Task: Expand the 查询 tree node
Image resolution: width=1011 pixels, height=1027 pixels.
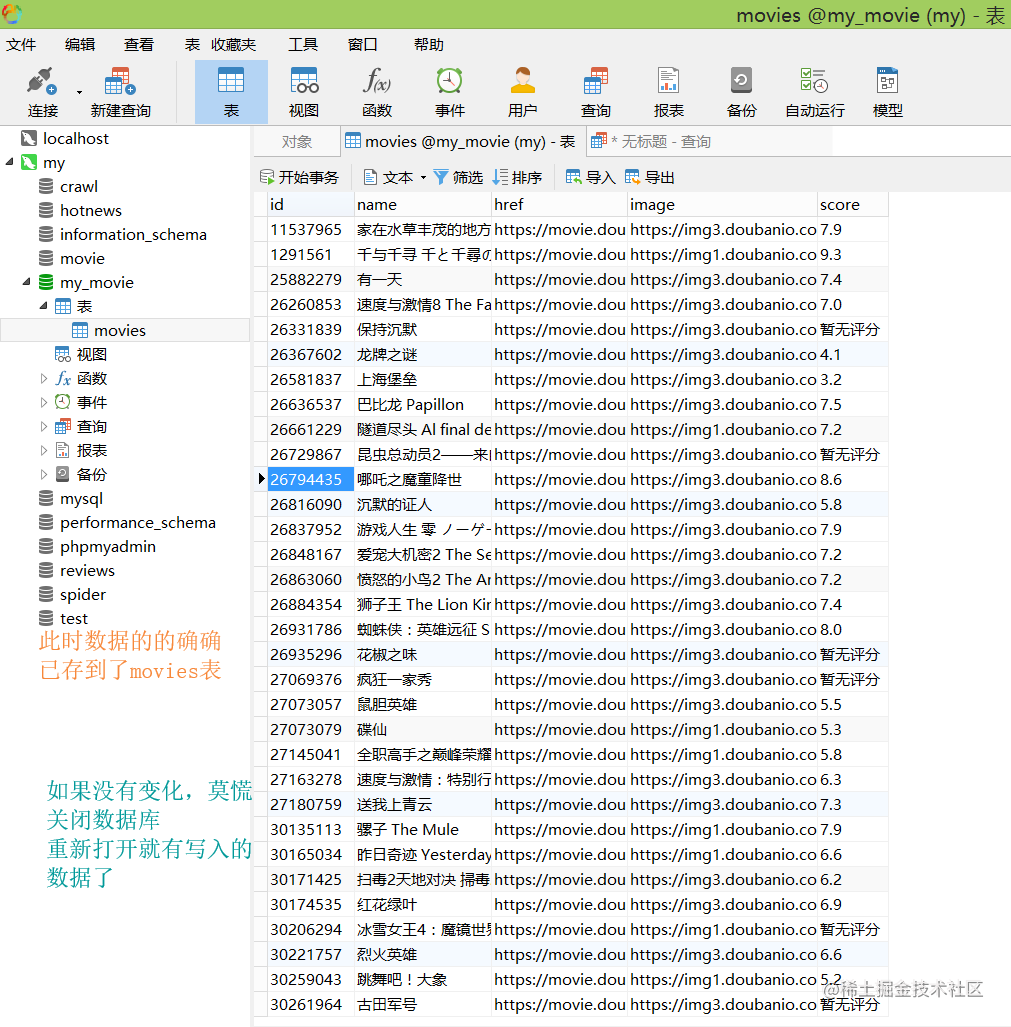Action: tap(43, 426)
